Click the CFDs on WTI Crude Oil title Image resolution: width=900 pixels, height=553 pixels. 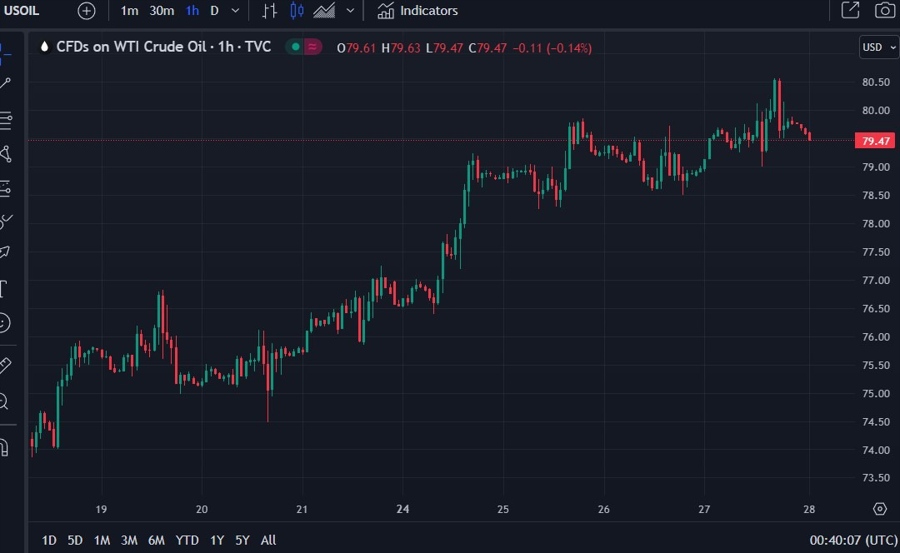[x=164, y=47]
